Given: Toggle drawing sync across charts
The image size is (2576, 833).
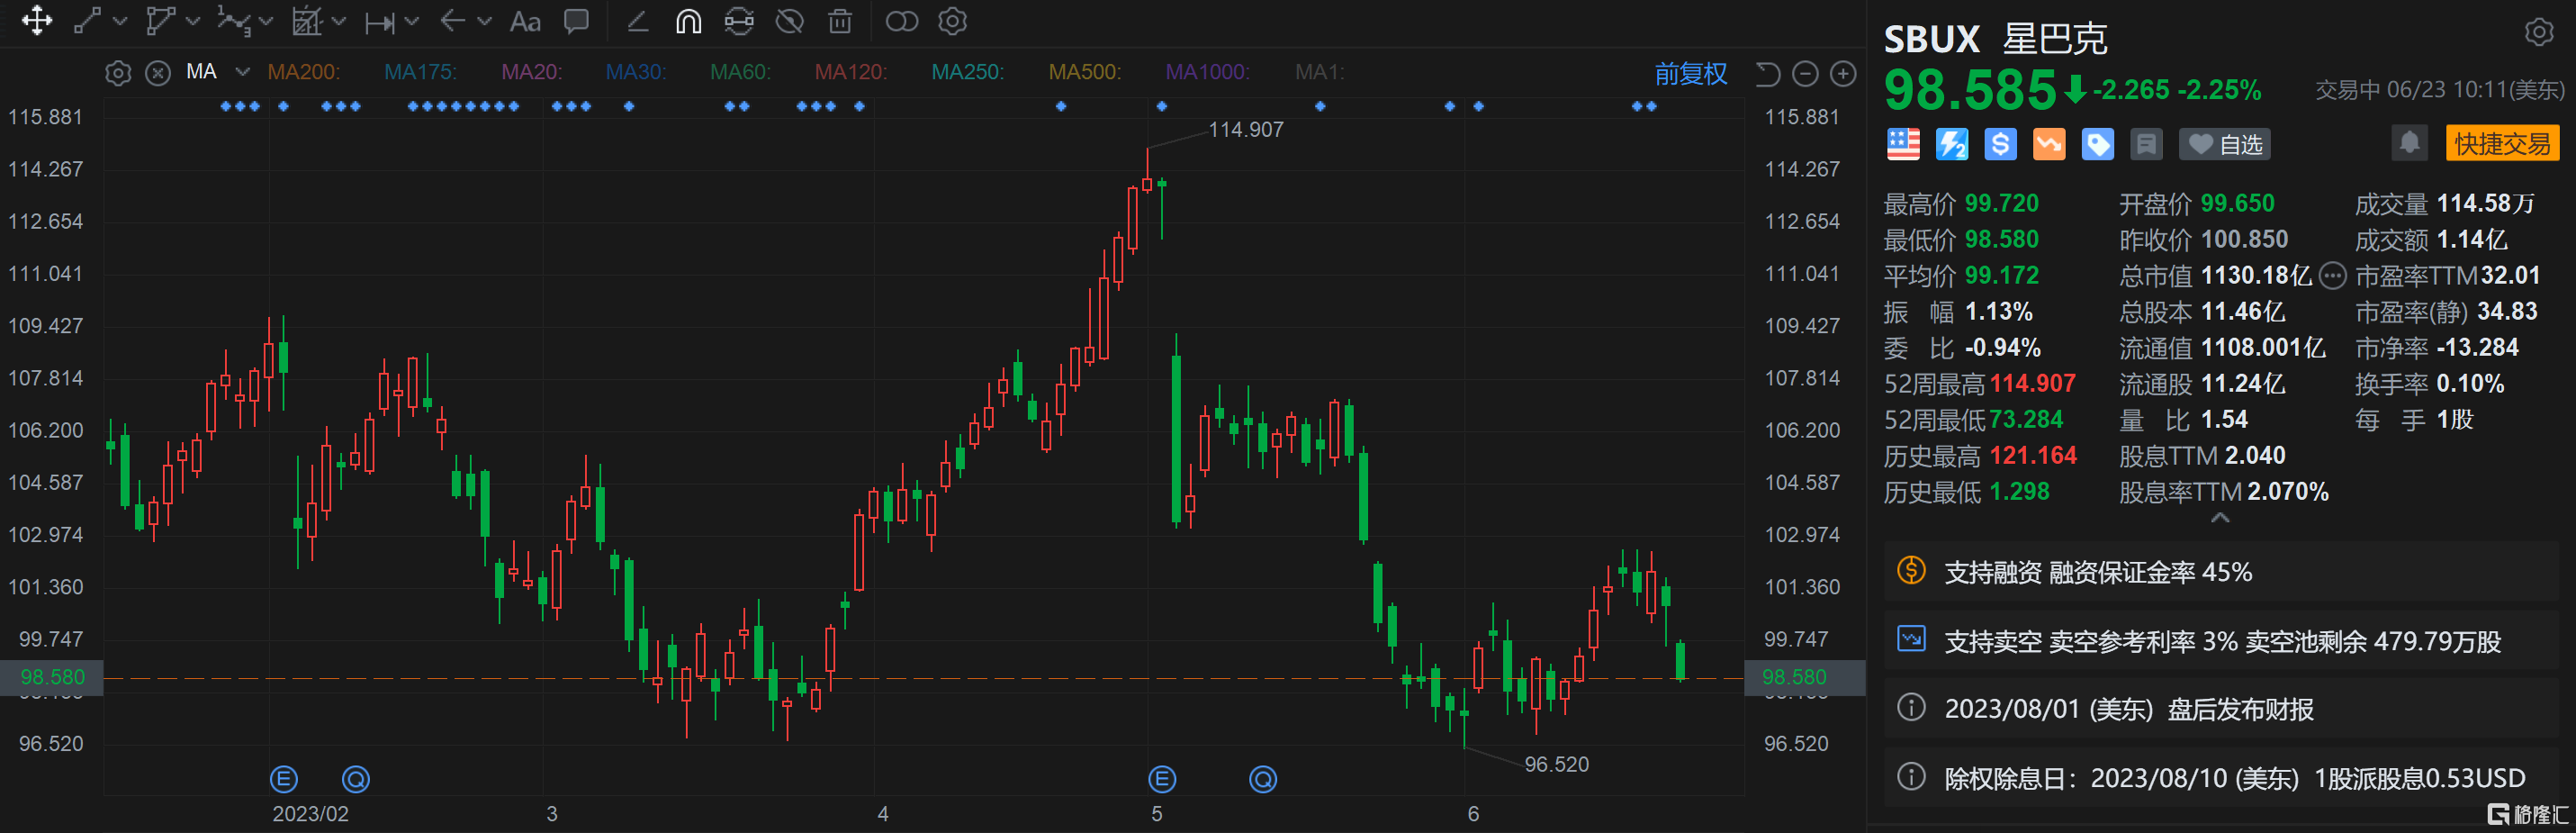Looking at the screenshot, I should click(x=739, y=21).
